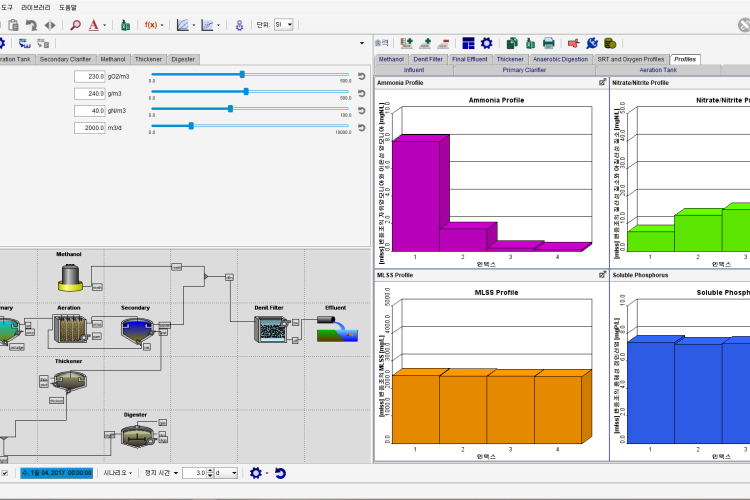Viewport: 750px width, 500px height.
Task: Expand the first graph icon dropdown arrow
Action: coord(194,25)
